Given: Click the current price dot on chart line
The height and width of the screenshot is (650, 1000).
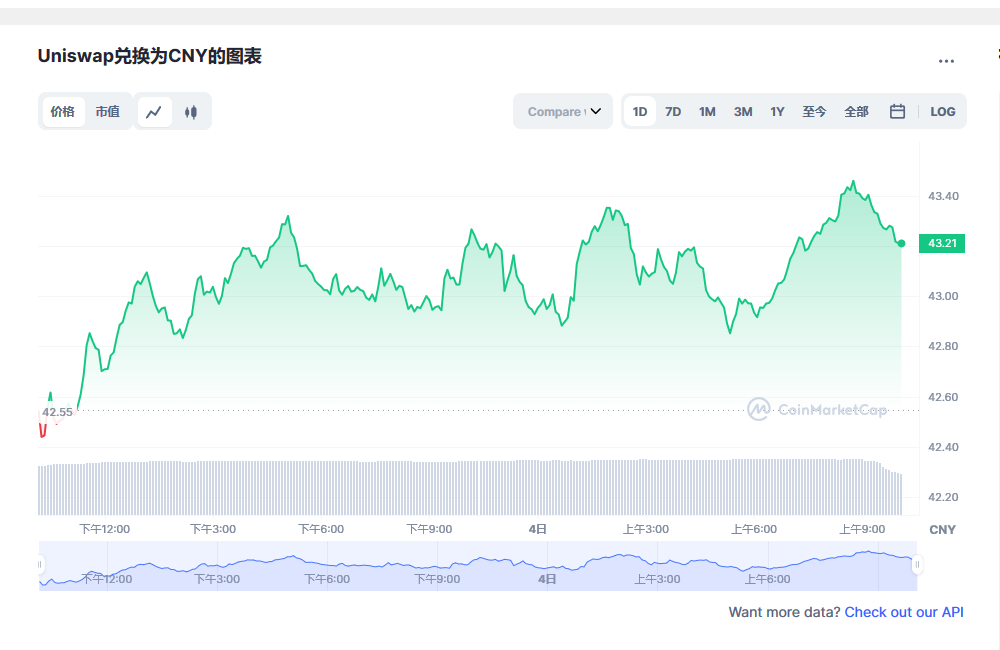Looking at the screenshot, I should pyautogui.click(x=901, y=243).
